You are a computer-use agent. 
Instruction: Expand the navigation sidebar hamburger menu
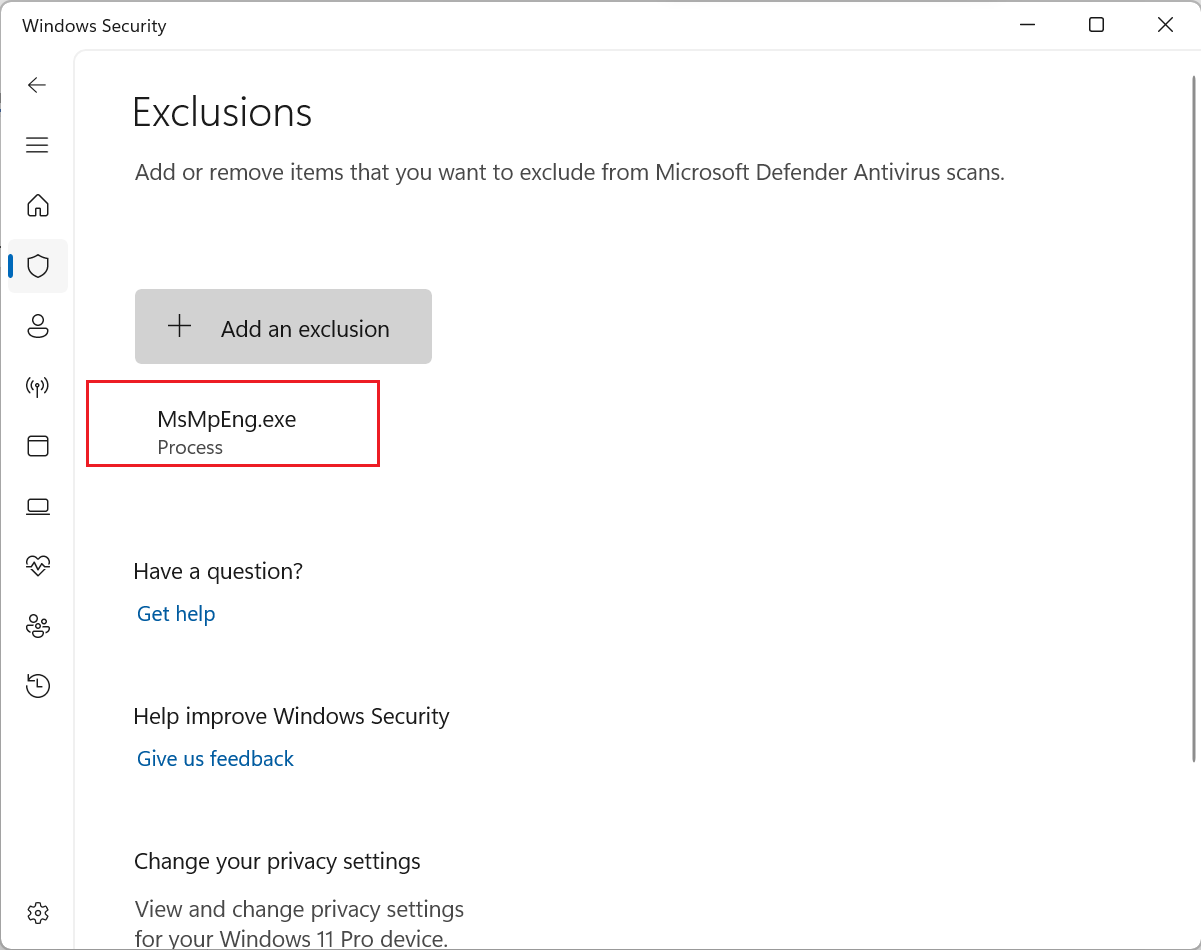tap(37, 145)
